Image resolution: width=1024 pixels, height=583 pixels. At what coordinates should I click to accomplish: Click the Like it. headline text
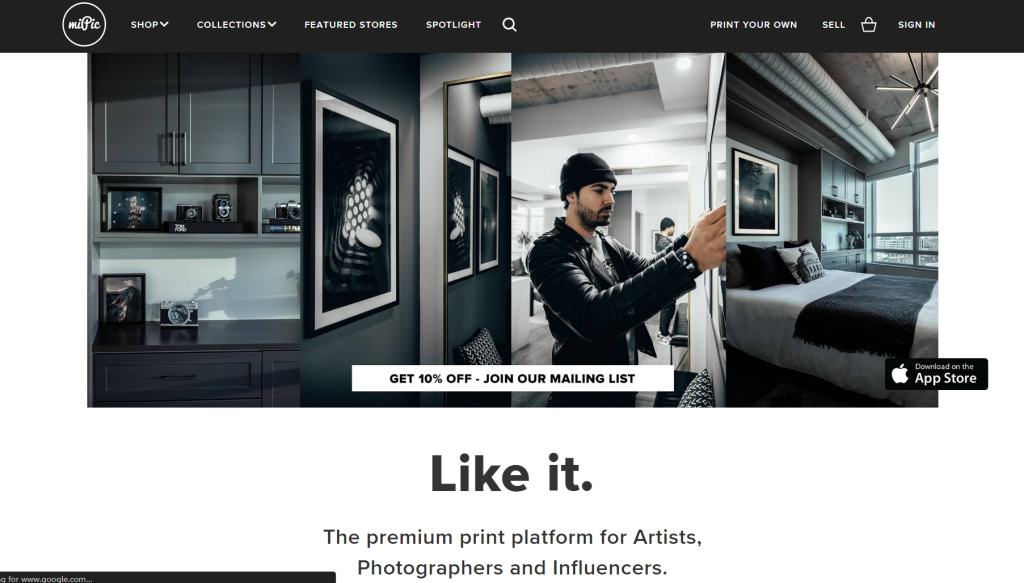click(511, 473)
